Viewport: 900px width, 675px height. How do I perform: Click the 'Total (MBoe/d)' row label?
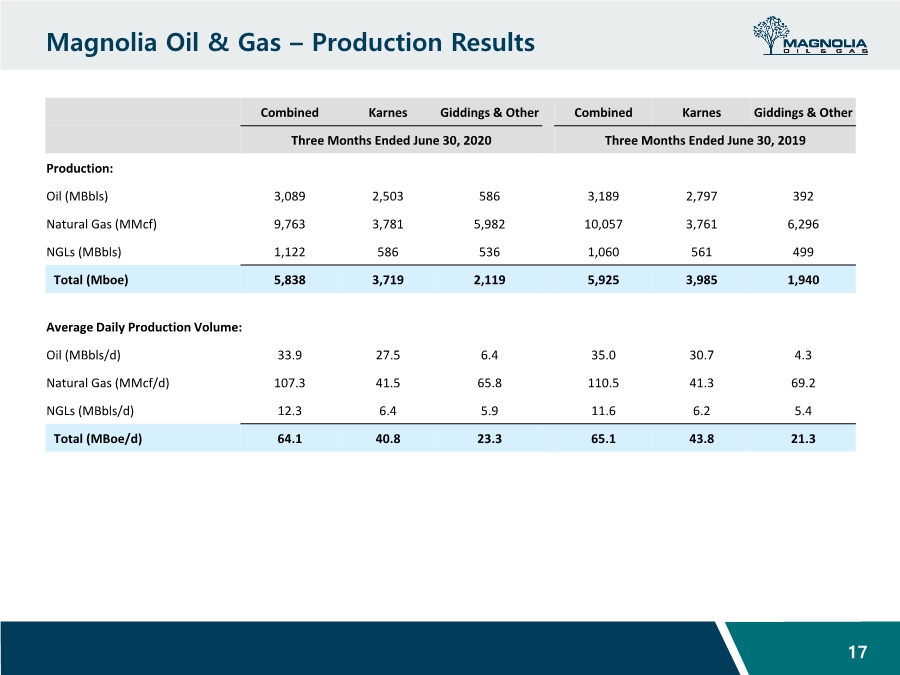(98, 439)
